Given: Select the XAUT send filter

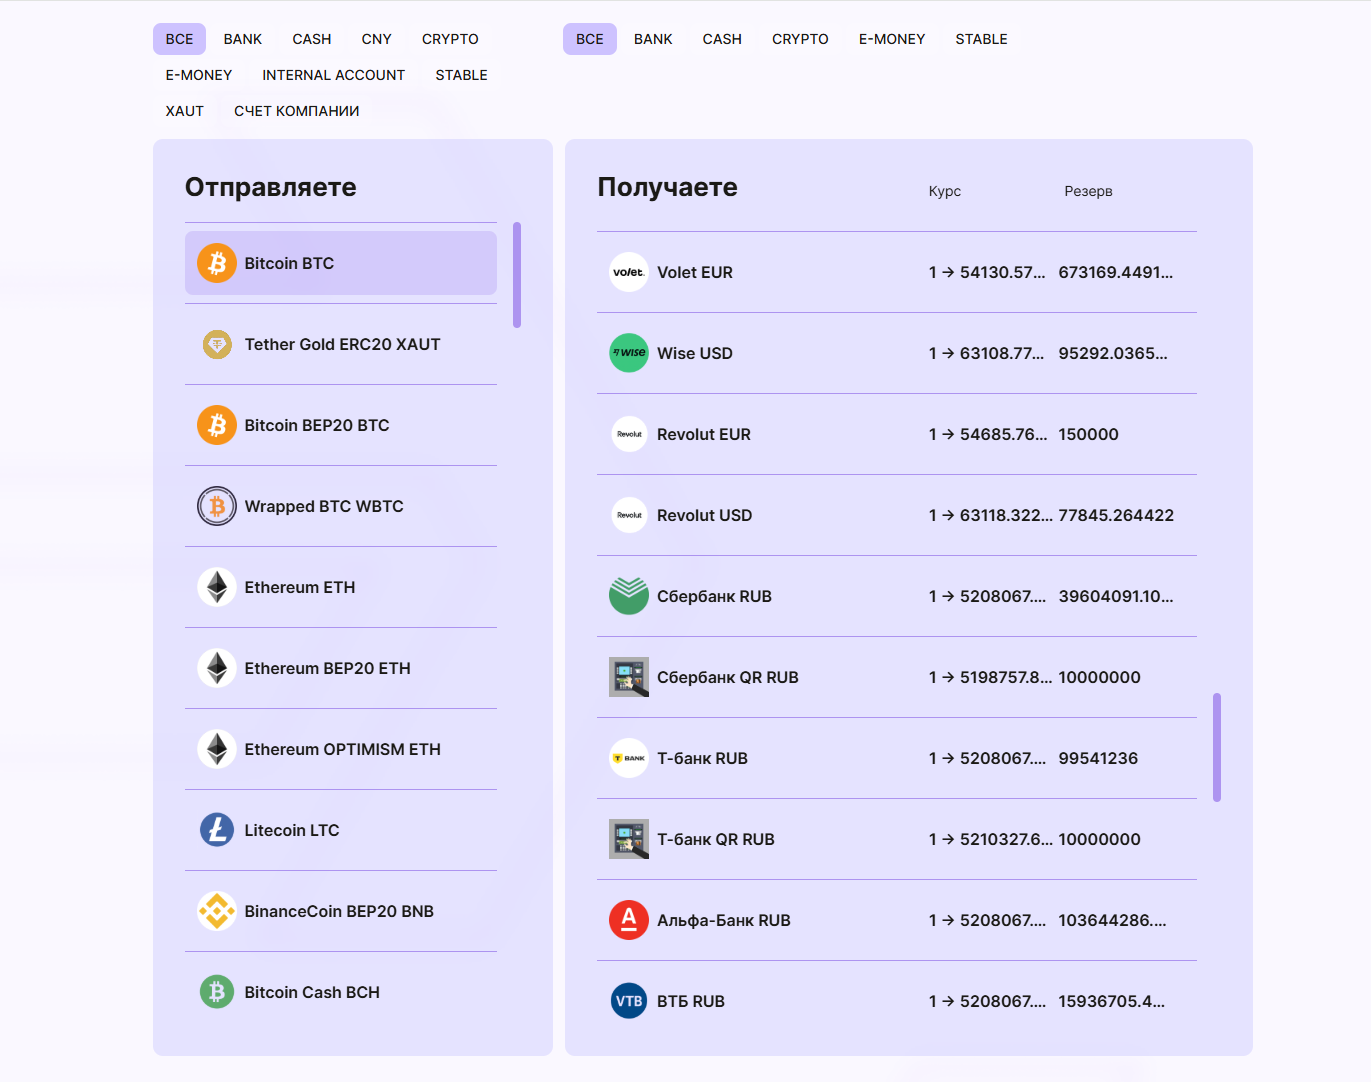Looking at the screenshot, I should tap(185, 111).
